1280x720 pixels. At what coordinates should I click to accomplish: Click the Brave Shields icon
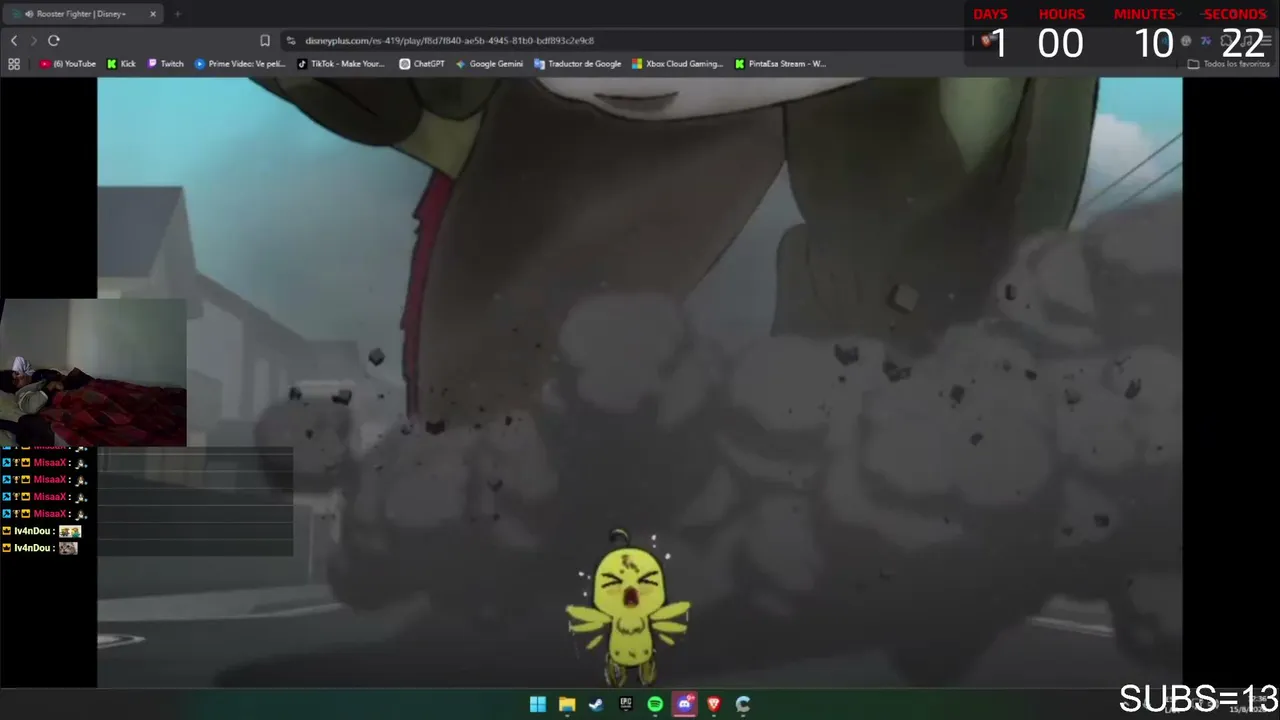point(986,40)
